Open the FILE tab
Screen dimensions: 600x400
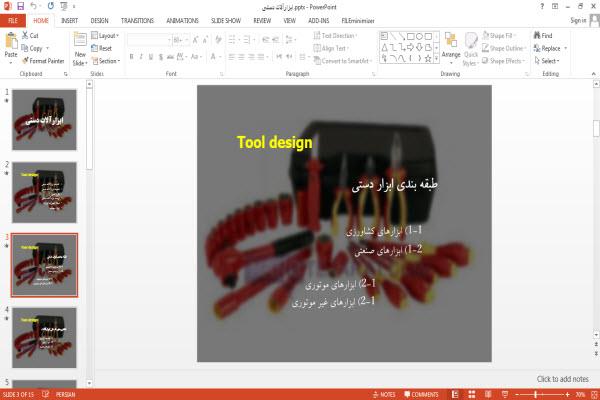pyautogui.click(x=13, y=21)
